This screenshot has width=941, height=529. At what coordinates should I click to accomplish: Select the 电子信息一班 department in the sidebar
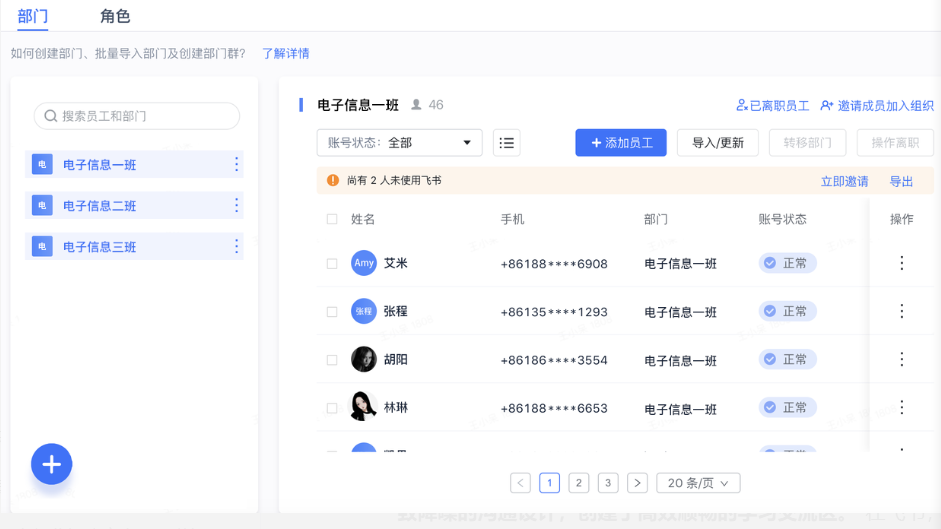click(x=134, y=165)
